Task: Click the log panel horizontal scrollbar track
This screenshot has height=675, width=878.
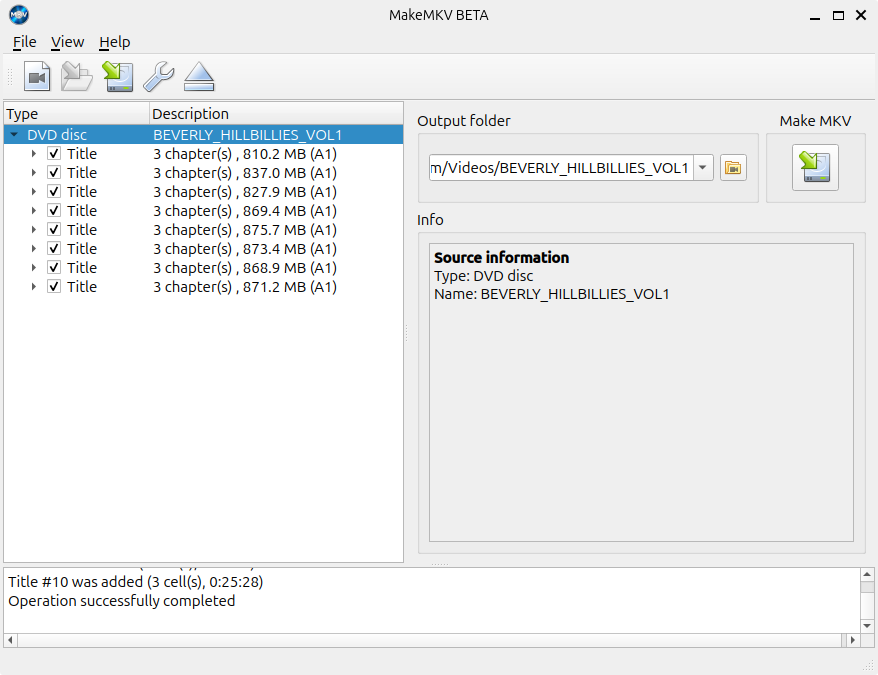Action: click(x=430, y=640)
